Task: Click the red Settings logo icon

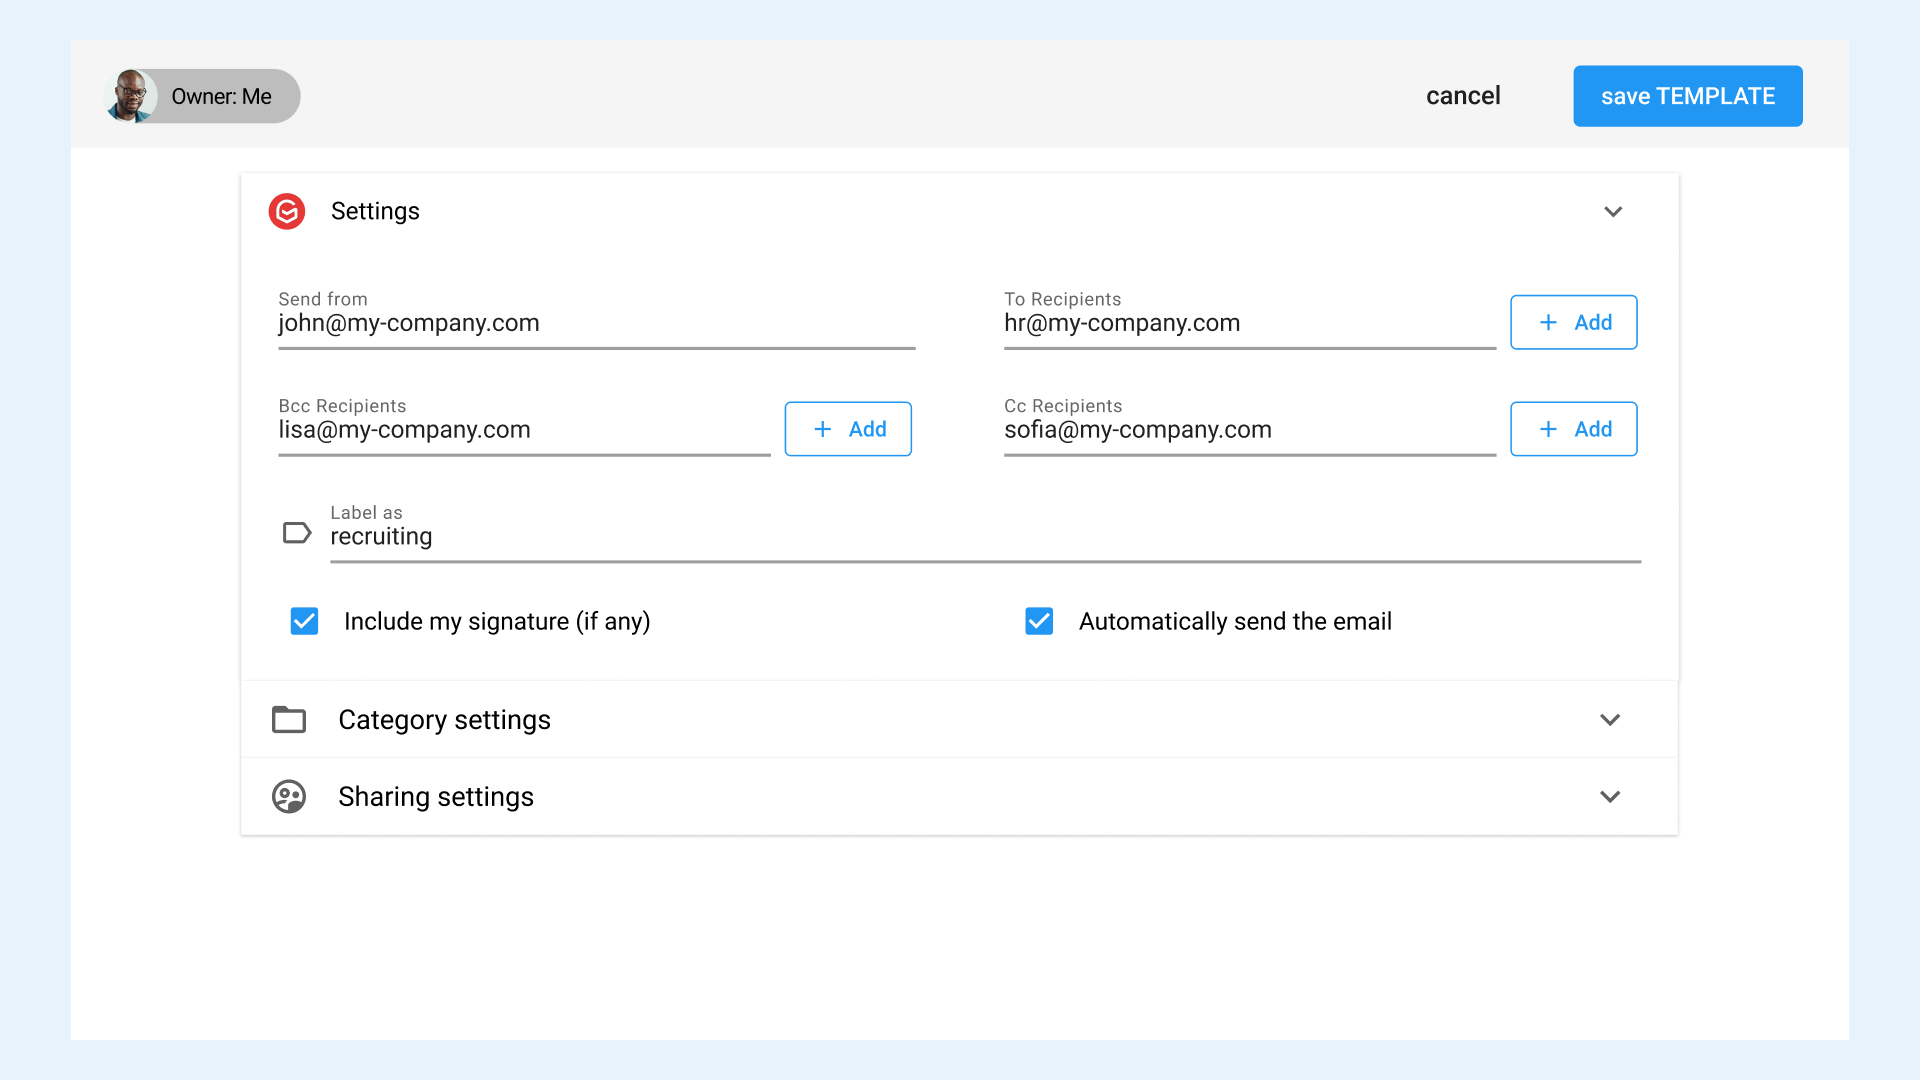Action: pos(287,211)
